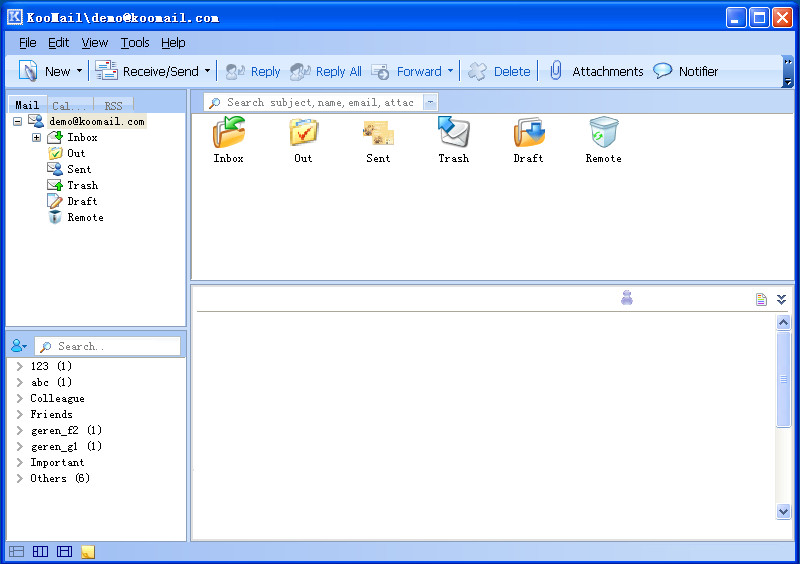Open the Notifier speech bubble button

pos(685,71)
